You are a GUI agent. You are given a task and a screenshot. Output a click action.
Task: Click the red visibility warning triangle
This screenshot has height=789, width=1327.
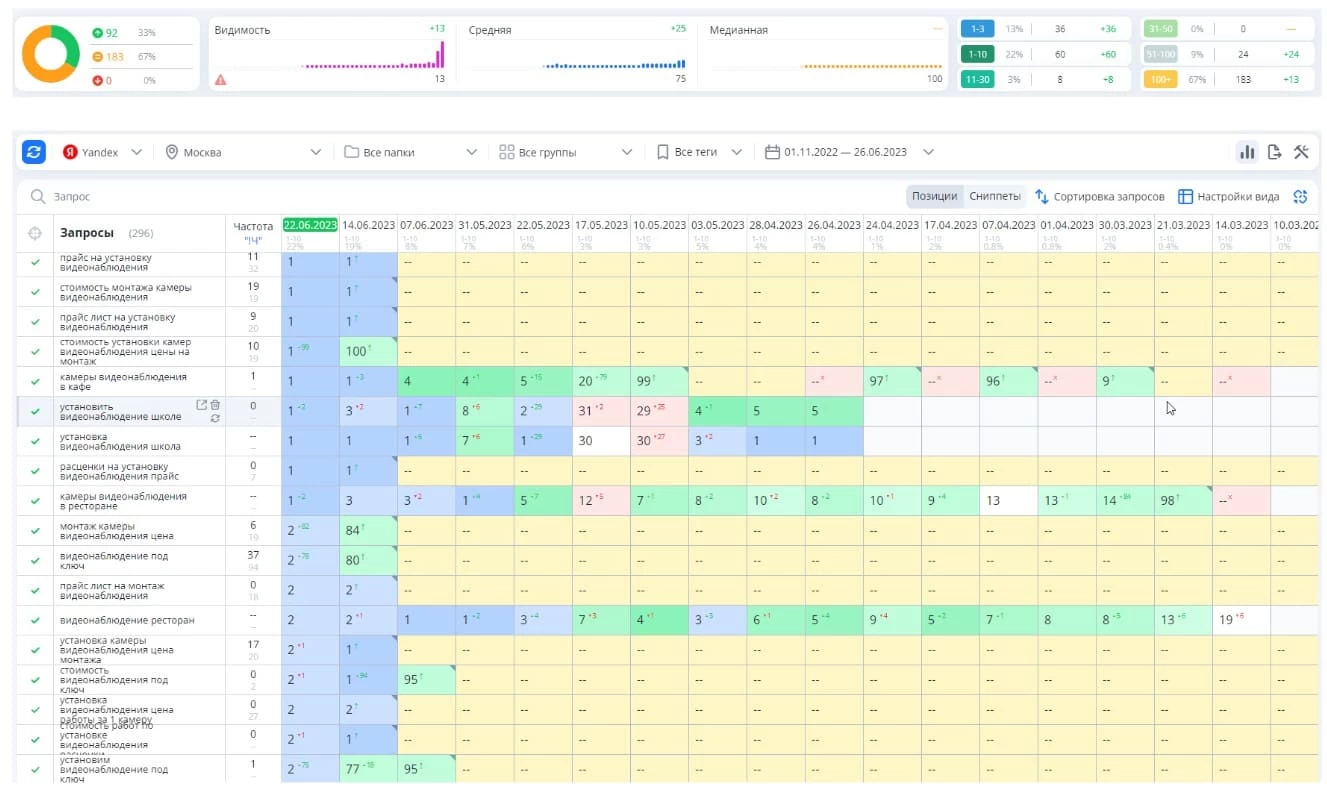click(x=221, y=79)
